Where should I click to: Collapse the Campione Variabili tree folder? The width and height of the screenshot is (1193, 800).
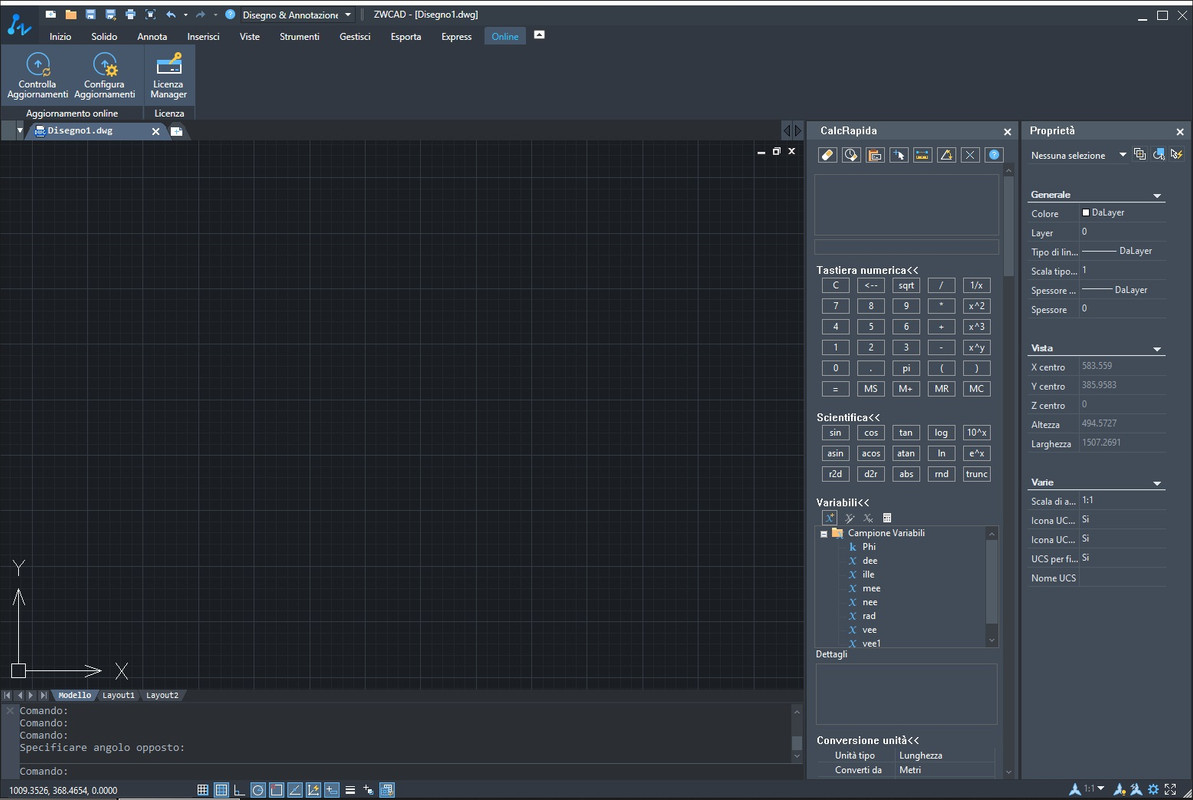823,534
